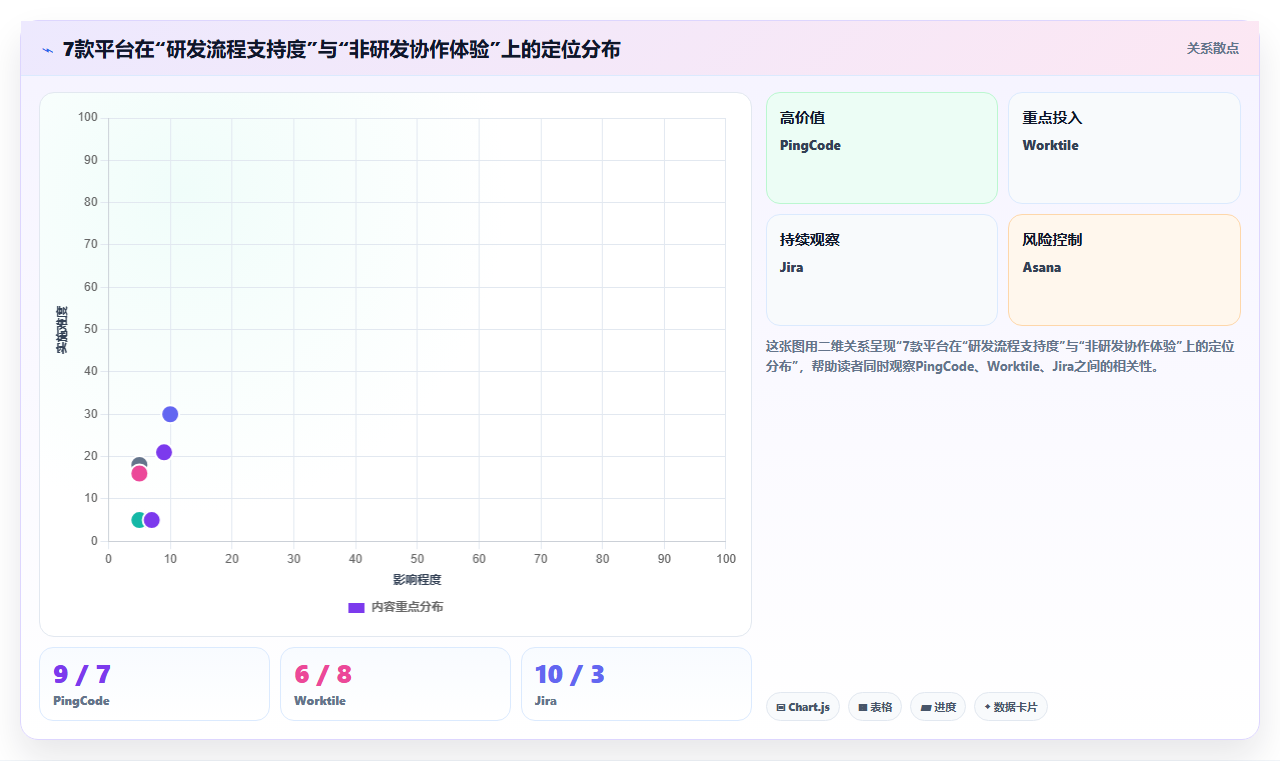The image size is (1280, 761).
Task: Click the 实施难度 y-axis title
Action: tap(62, 330)
